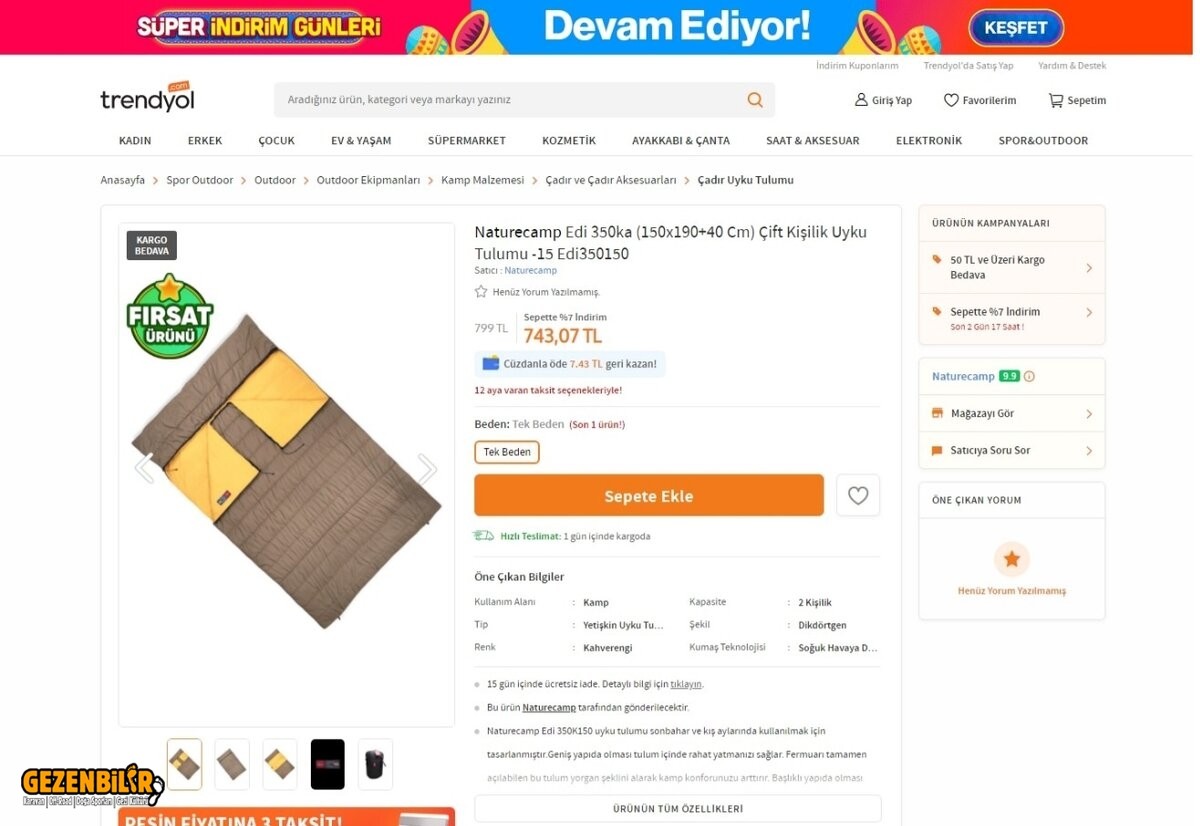Show previous product image with left arrow
Image resolution: width=1200 pixels, height=826 pixels.
click(145, 468)
